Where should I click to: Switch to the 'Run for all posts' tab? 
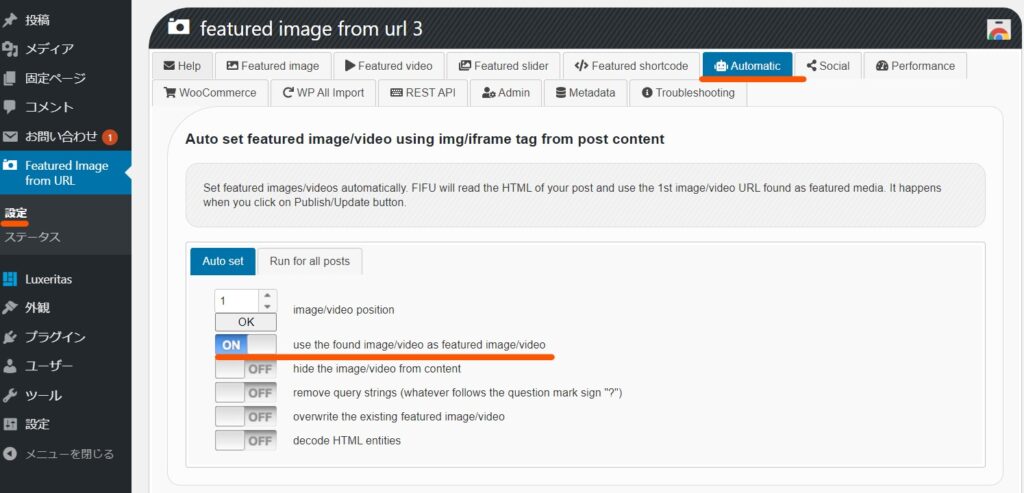pos(310,261)
